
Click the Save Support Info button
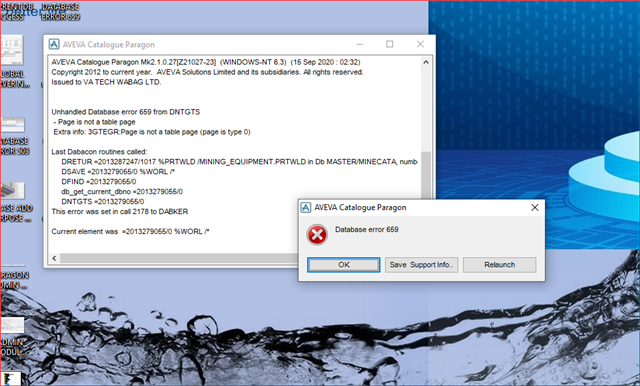pyautogui.click(x=421, y=265)
